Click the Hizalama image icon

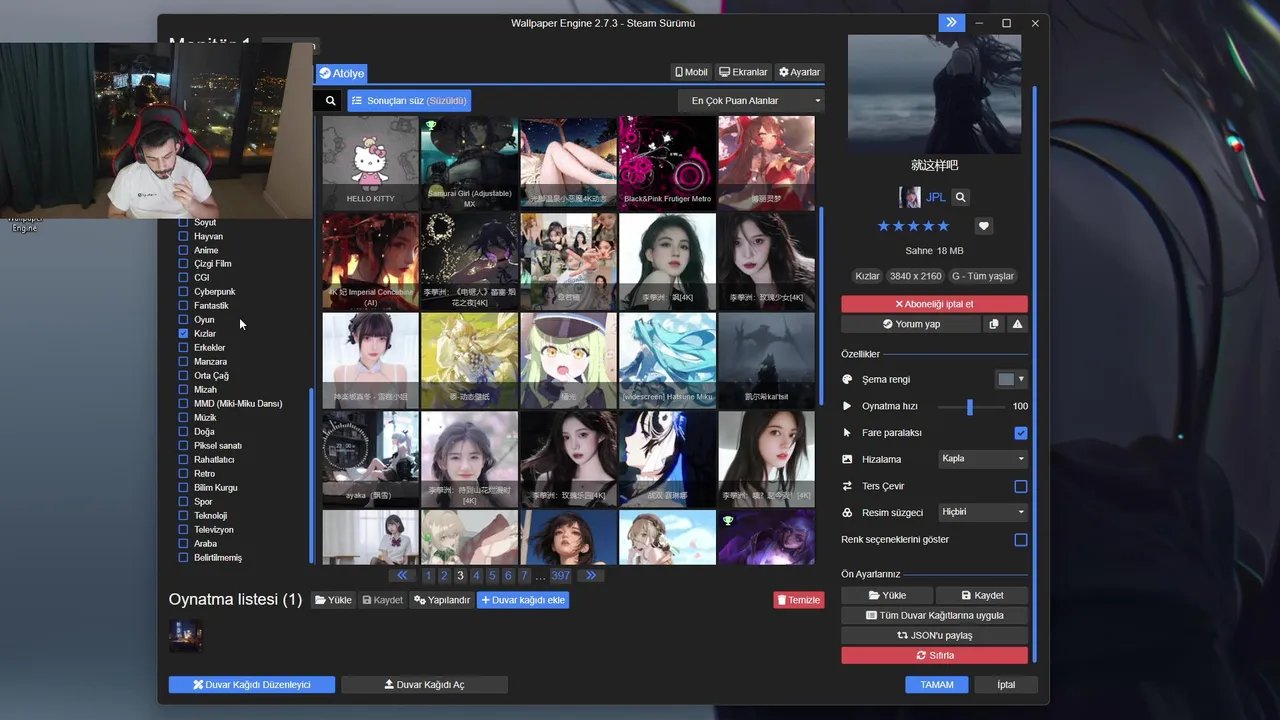pos(847,459)
